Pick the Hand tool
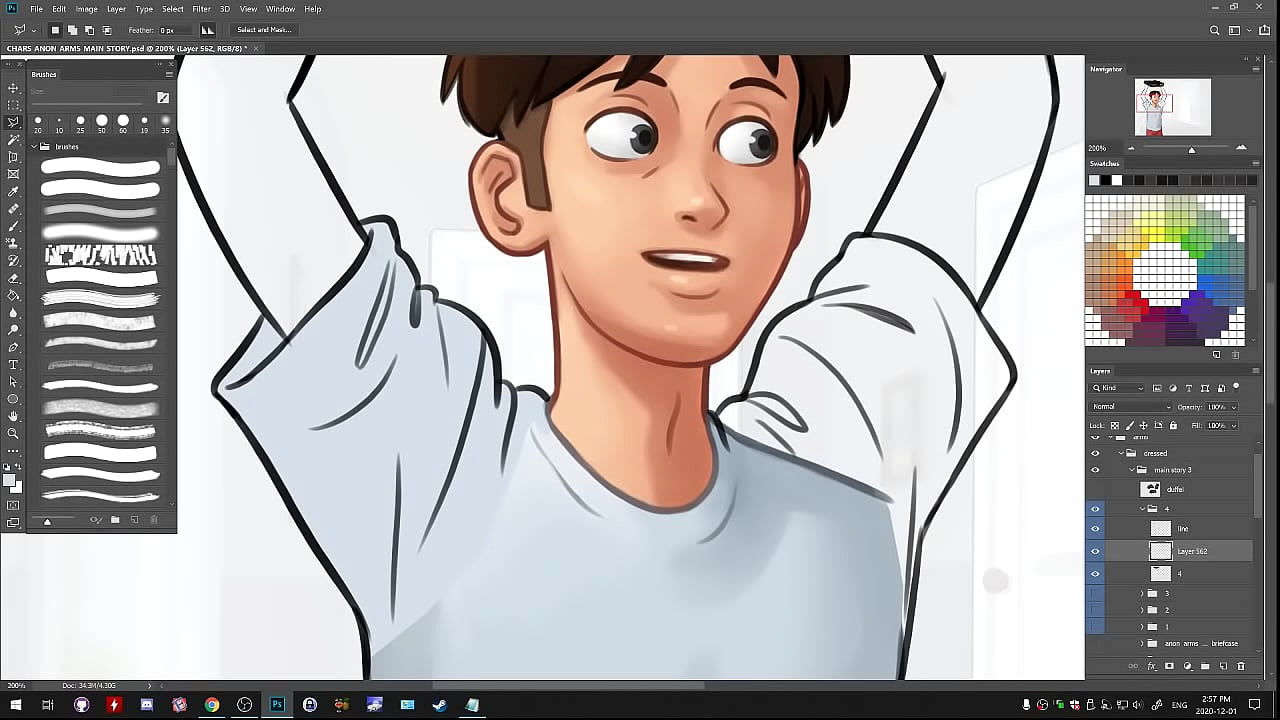The height and width of the screenshot is (720, 1280). click(13, 416)
